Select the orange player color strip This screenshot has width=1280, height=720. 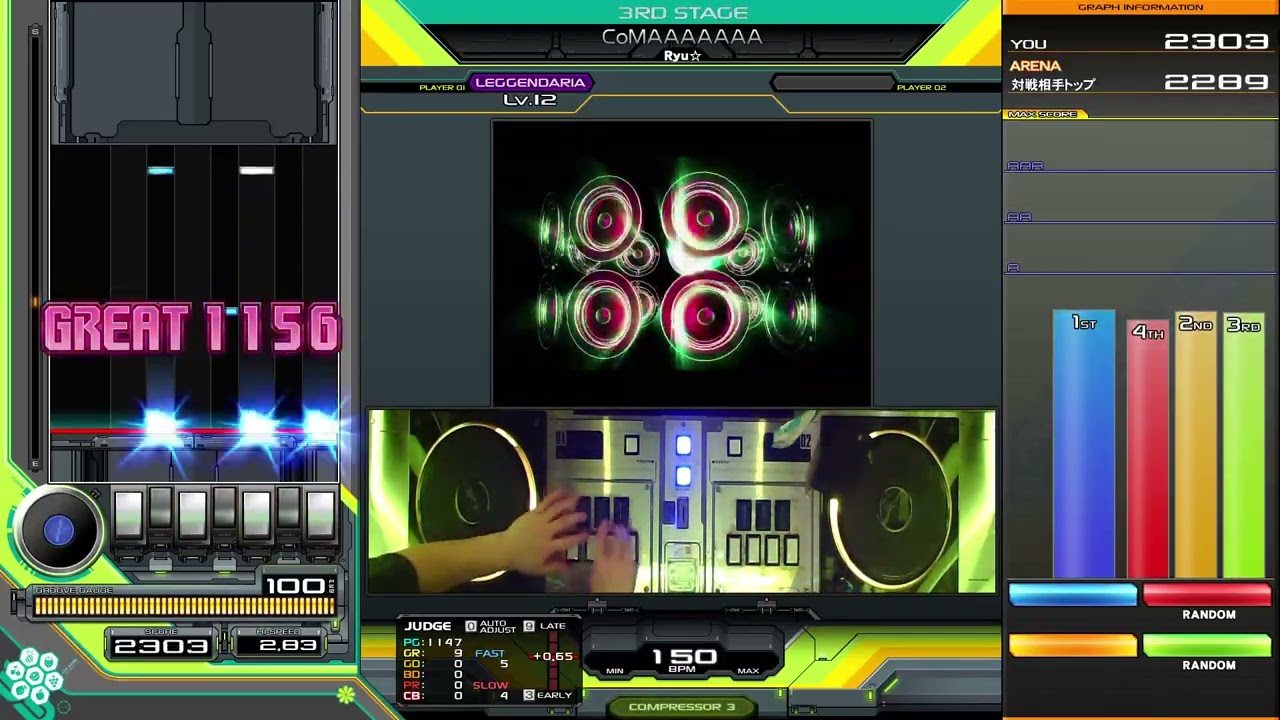[1073, 646]
